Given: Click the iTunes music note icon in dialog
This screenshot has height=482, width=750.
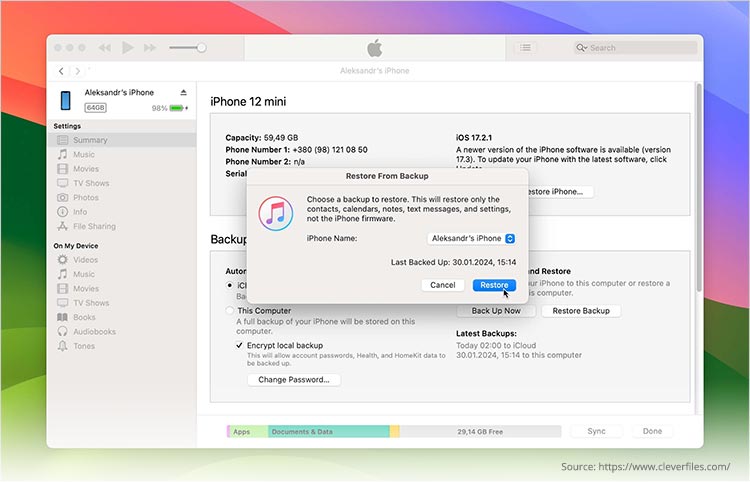Looking at the screenshot, I should pyautogui.click(x=276, y=213).
